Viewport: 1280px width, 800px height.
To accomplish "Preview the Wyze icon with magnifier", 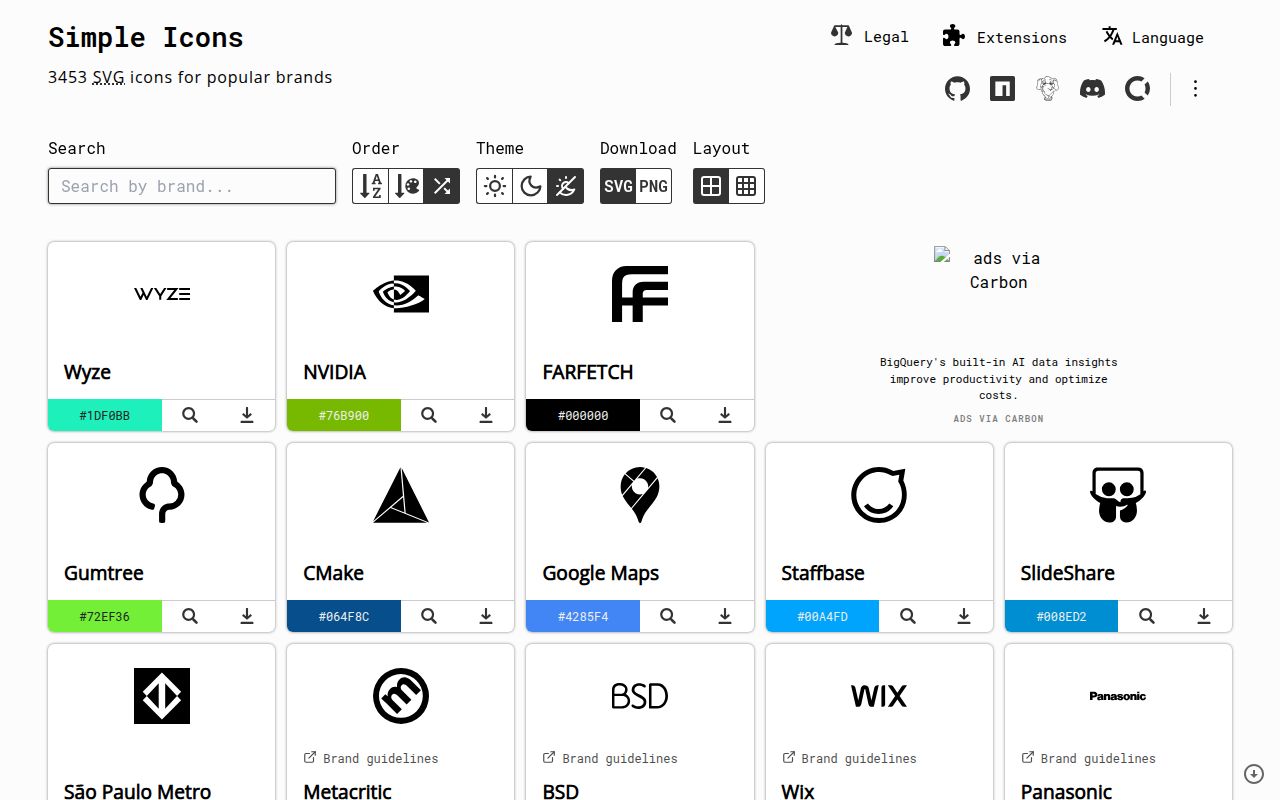I will (x=190, y=415).
